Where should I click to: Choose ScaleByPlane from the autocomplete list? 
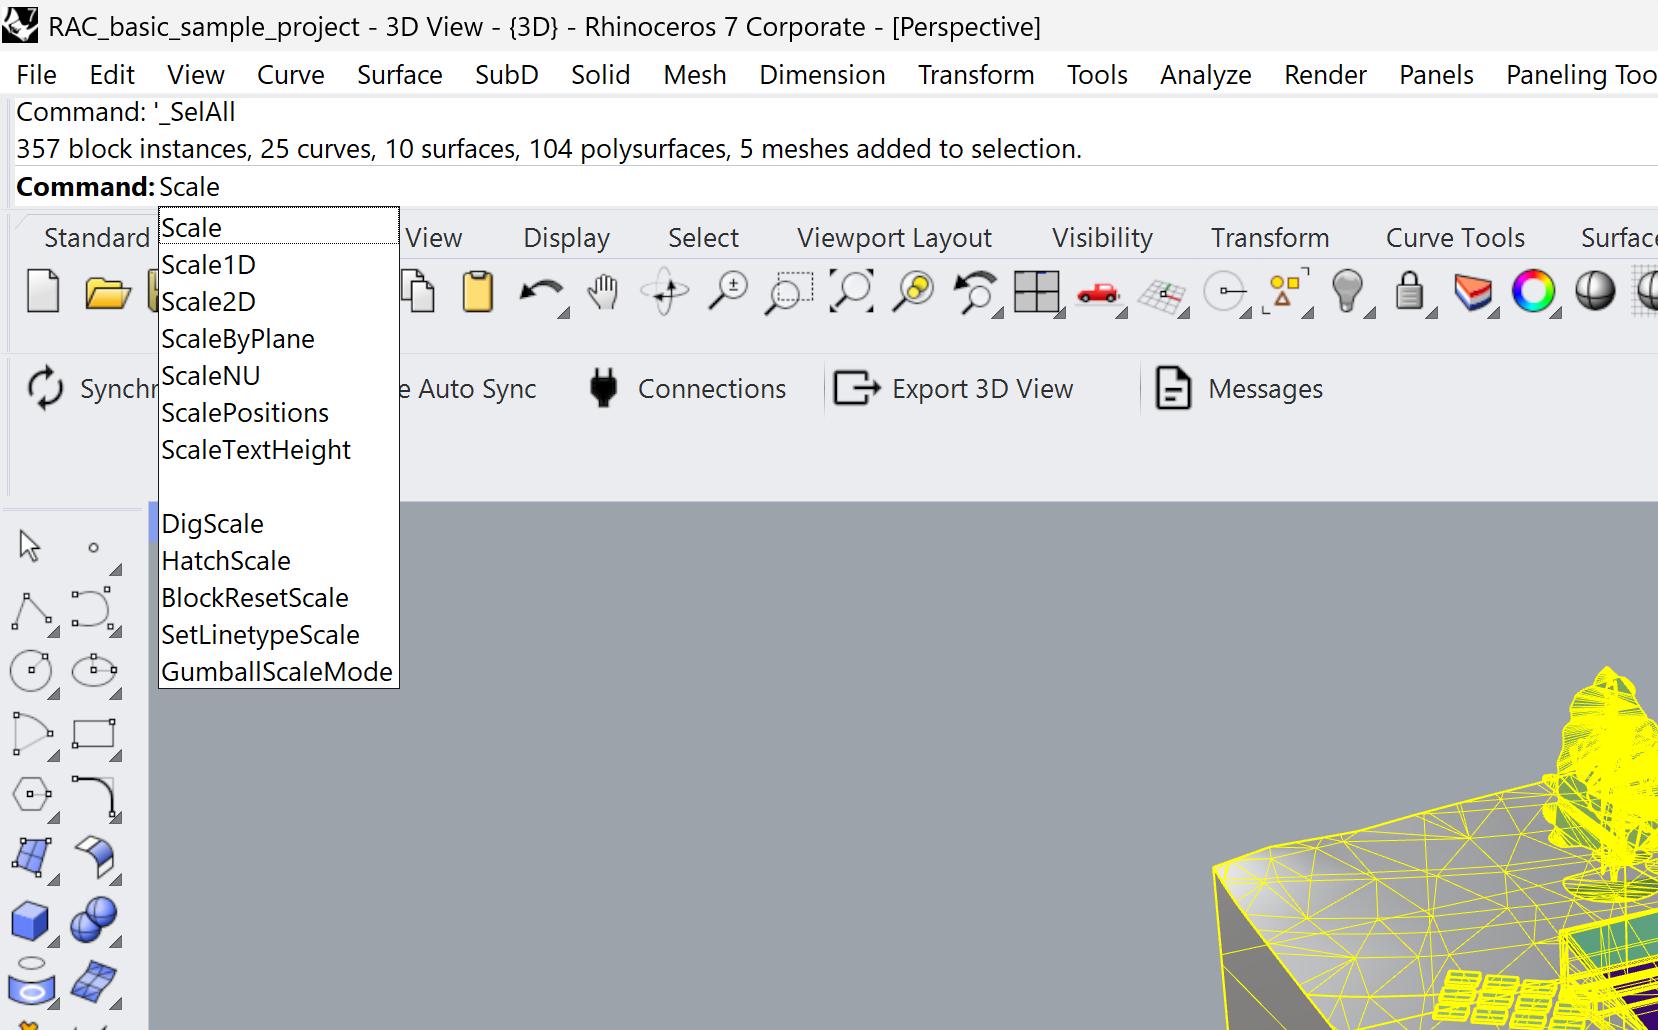(x=279, y=339)
